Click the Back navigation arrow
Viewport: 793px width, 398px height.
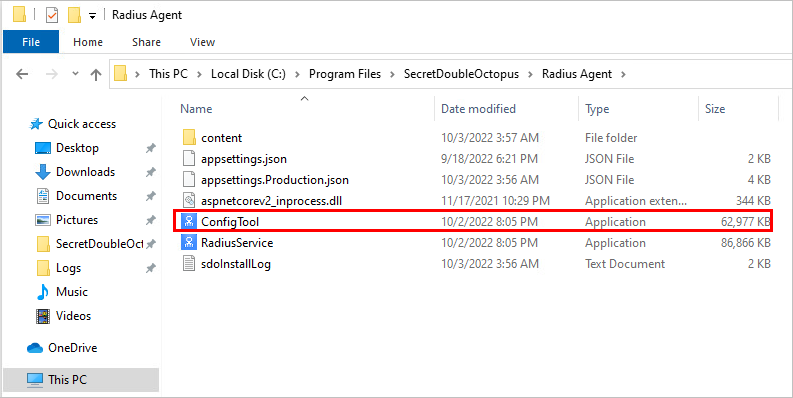click(22, 74)
